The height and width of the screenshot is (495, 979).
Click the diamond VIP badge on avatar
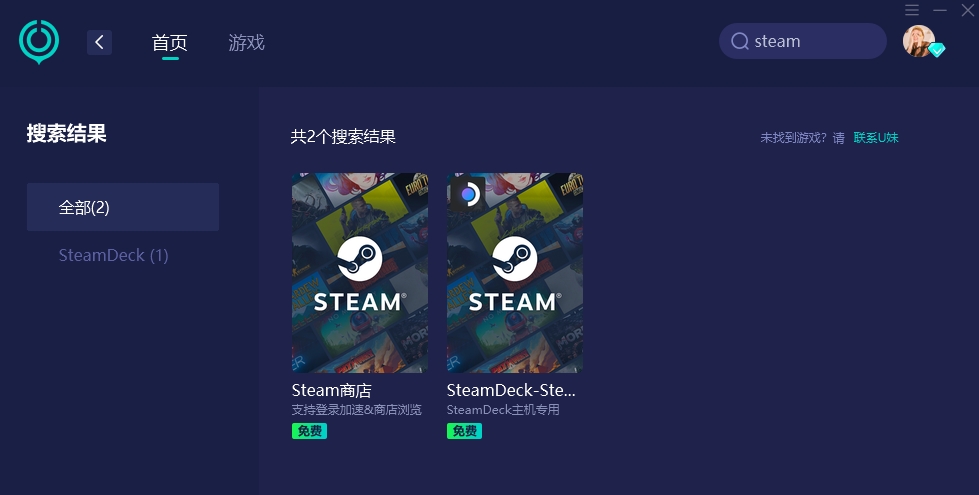tap(937, 50)
